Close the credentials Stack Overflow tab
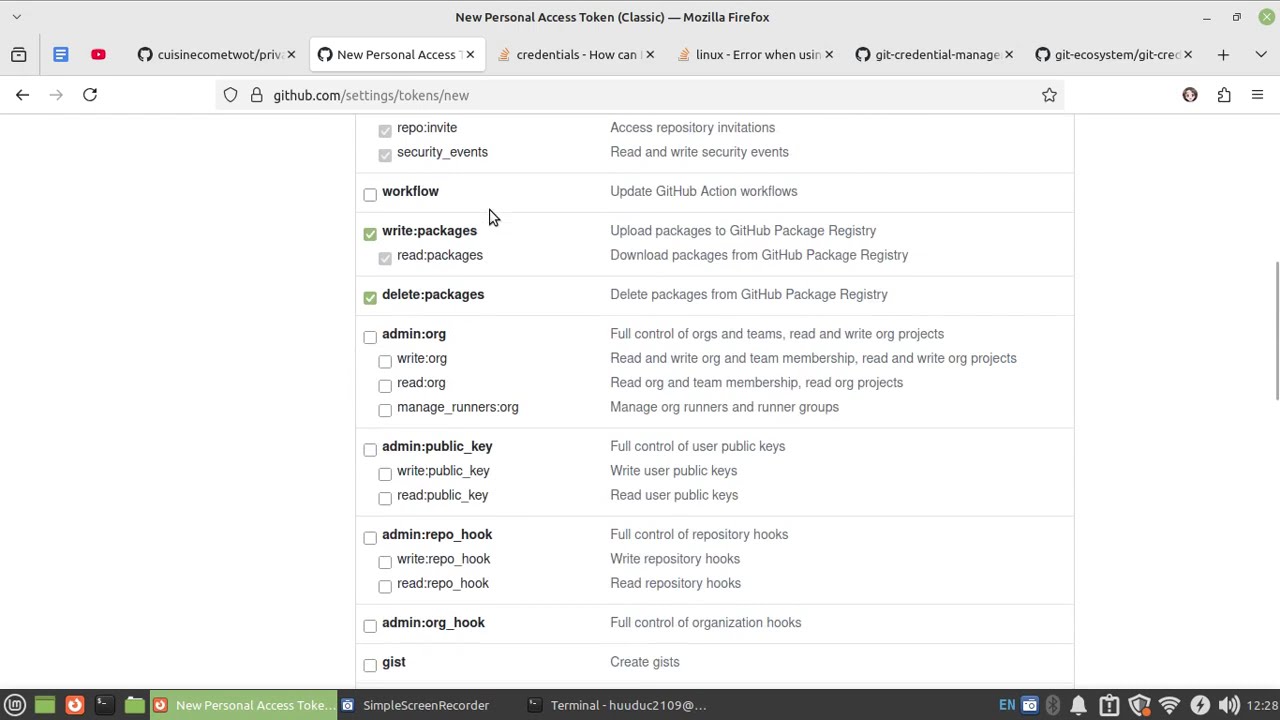1280x720 pixels. pos(650,55)
